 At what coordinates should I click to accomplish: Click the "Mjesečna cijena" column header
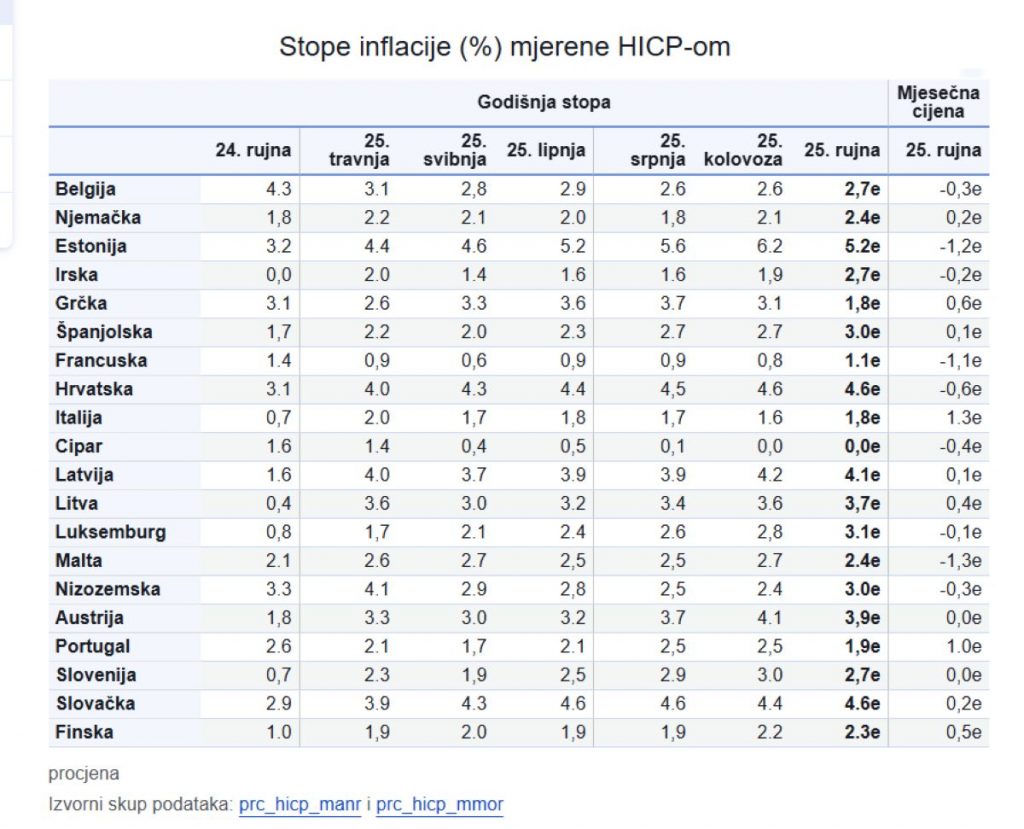pos(938,102)
